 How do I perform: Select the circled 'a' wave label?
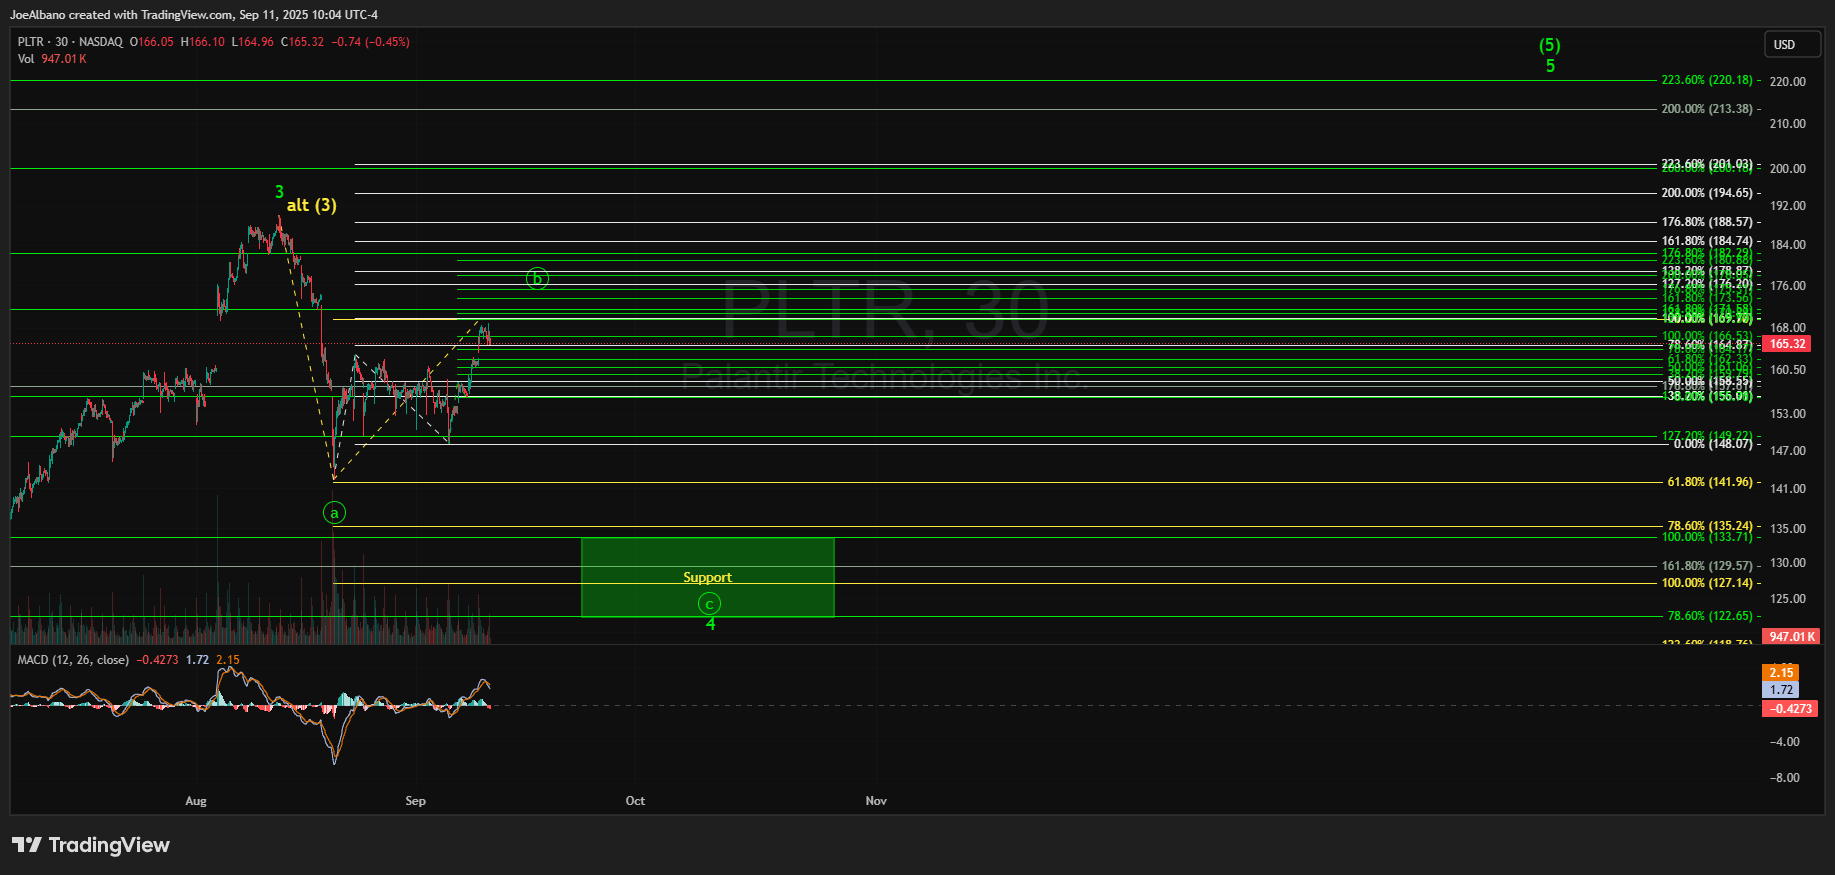coord(335,513)
